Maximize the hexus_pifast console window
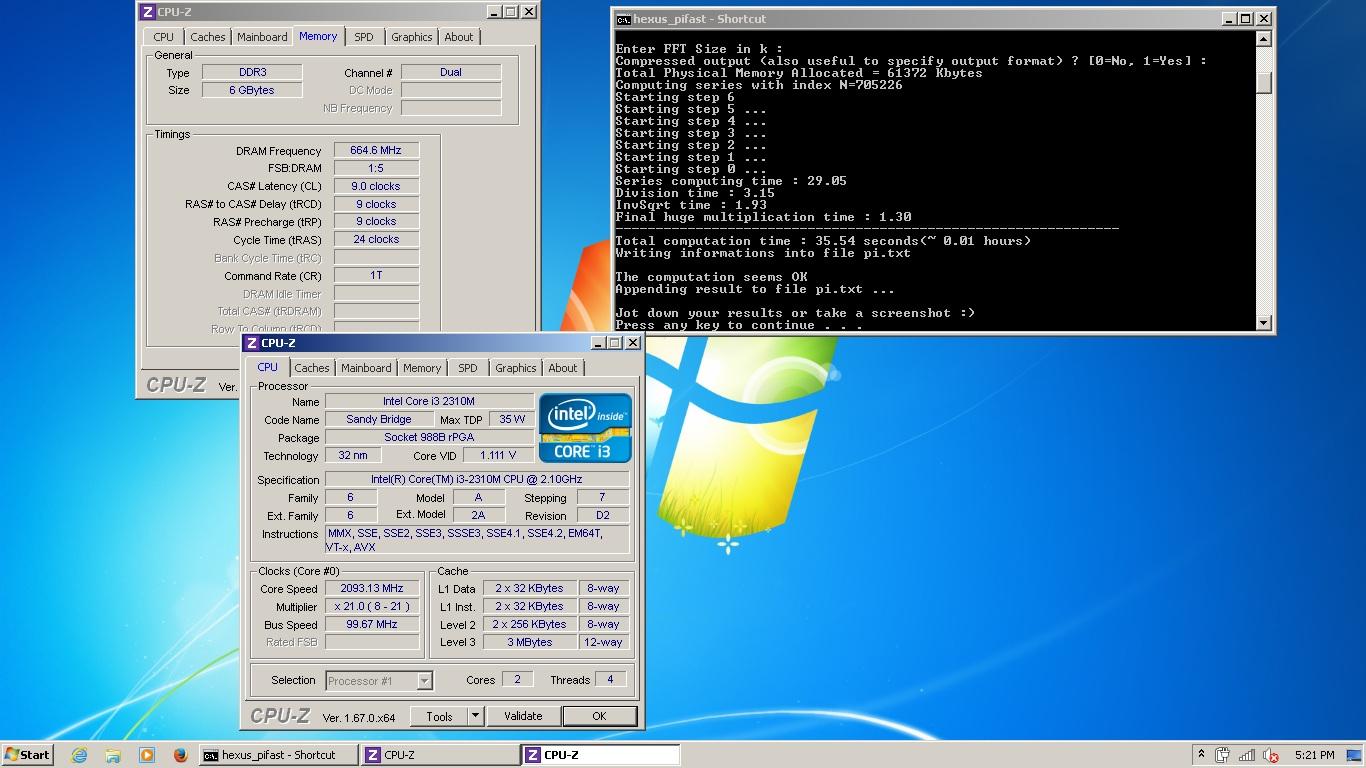1366x768 pixels. click(x=1246, y=19)
